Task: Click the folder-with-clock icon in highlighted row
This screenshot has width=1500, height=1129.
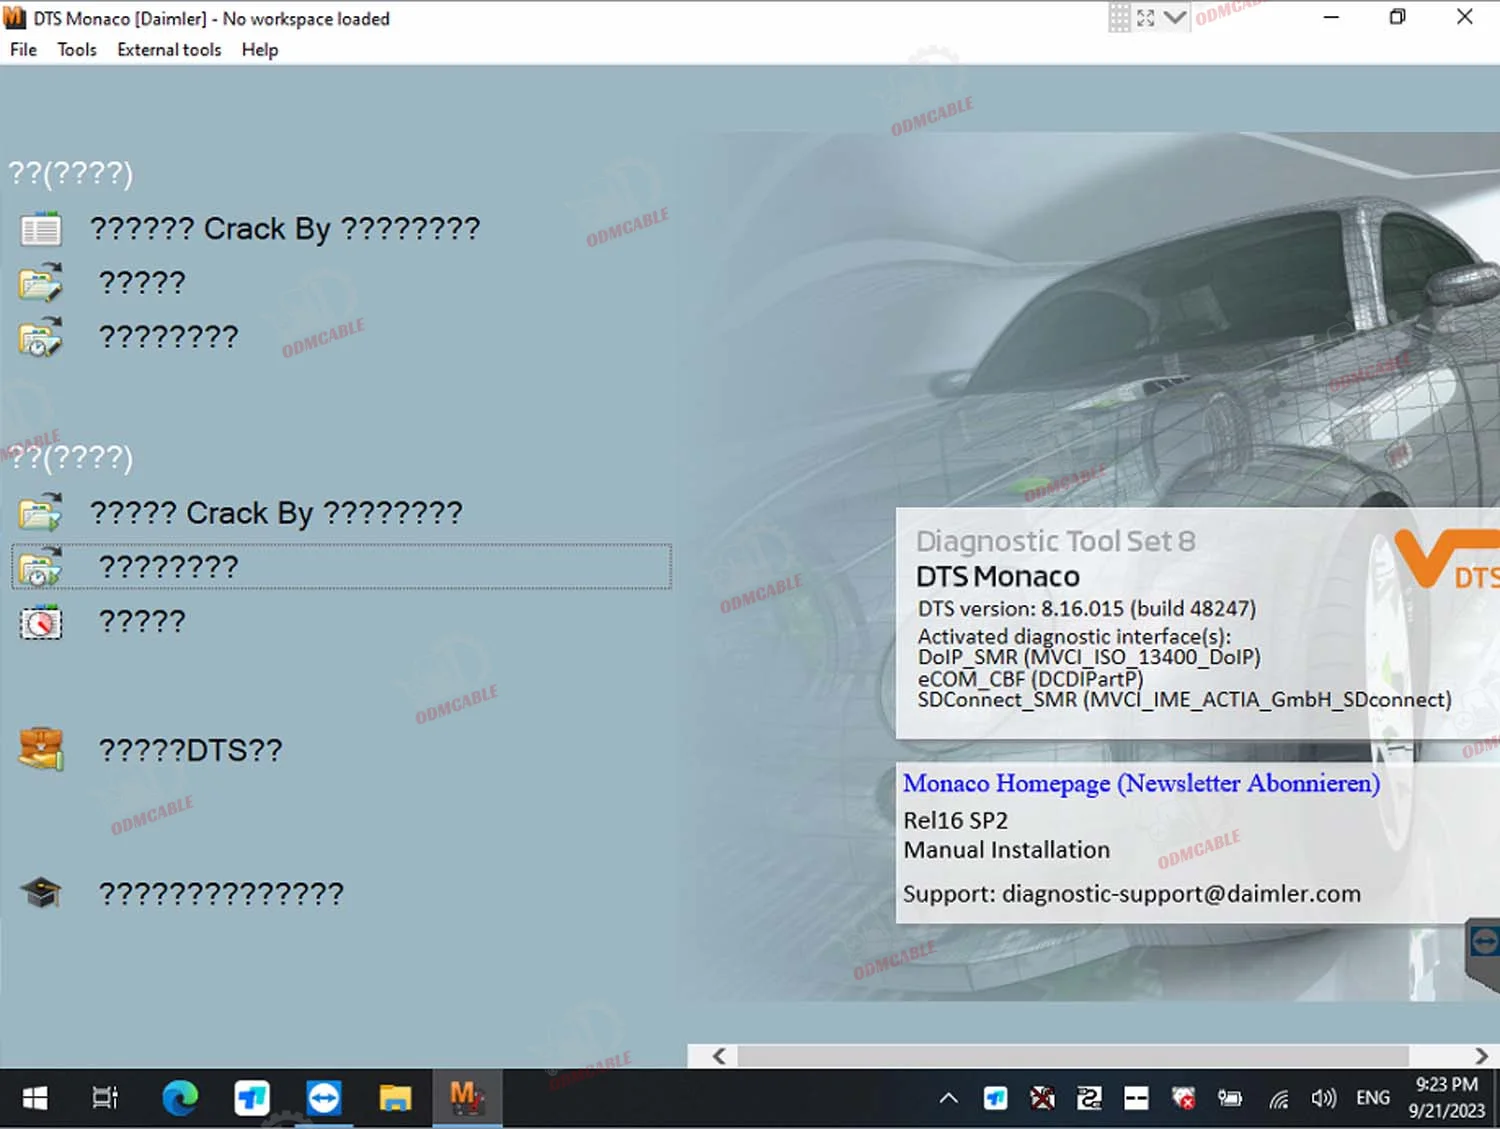Action: (x=41, y=567)
